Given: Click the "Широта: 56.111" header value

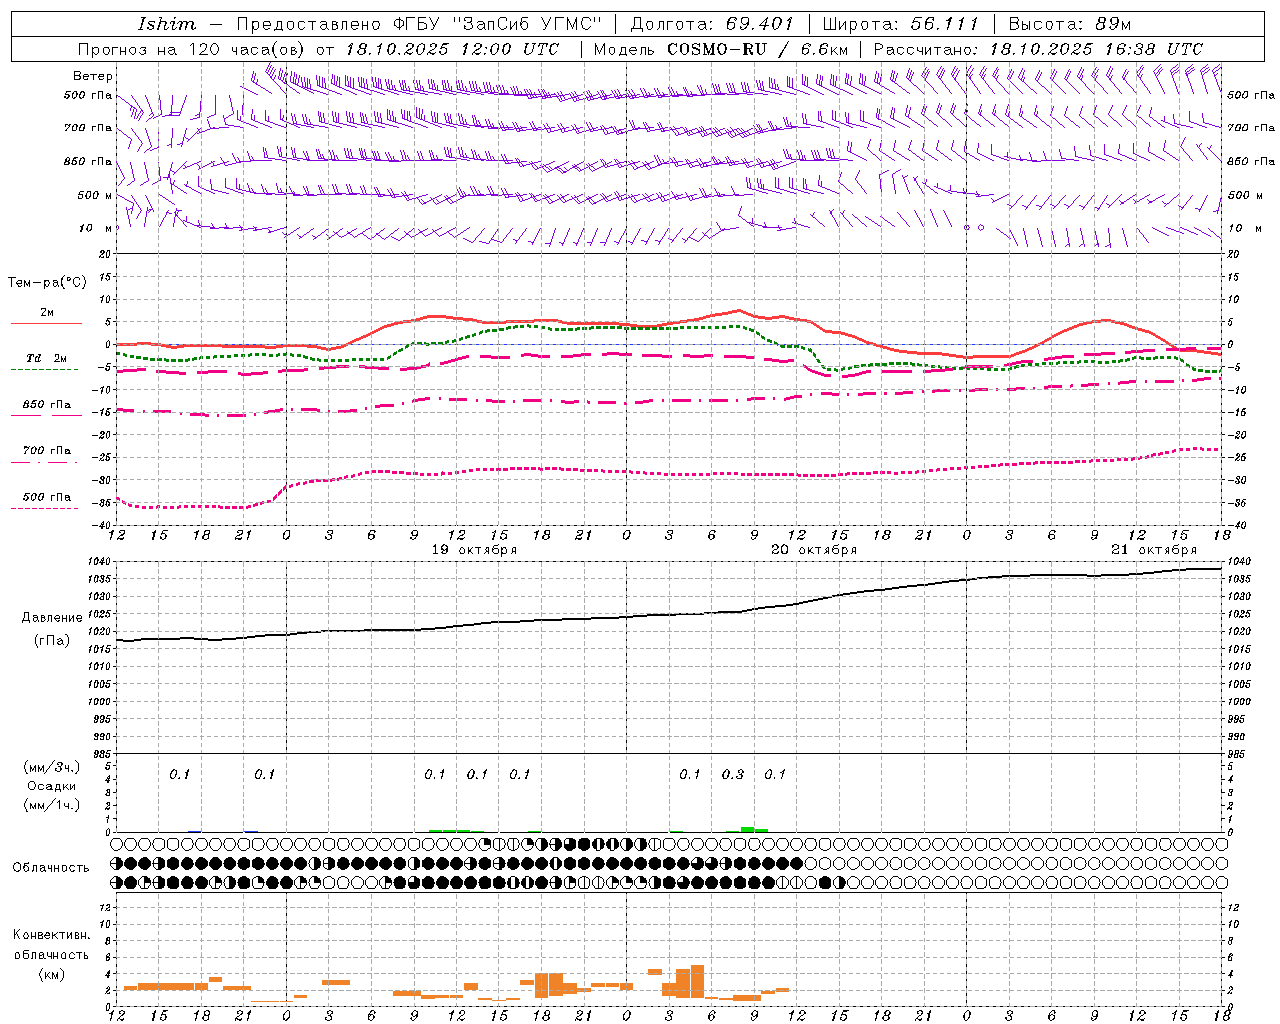Looking at the screenshot, I should coord(900,24).
